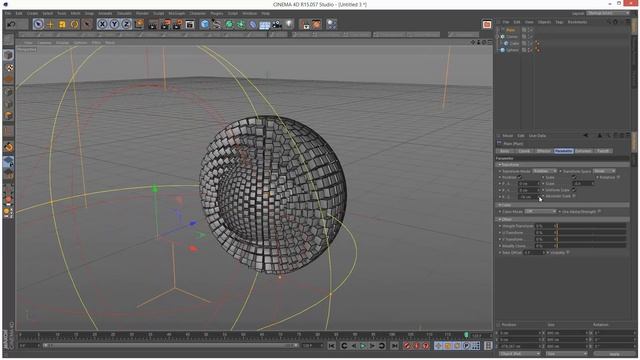Image resolution: width=640 pixels, height=360 pixels.
Task: Click the Apply button
Action: click(614, 354)
